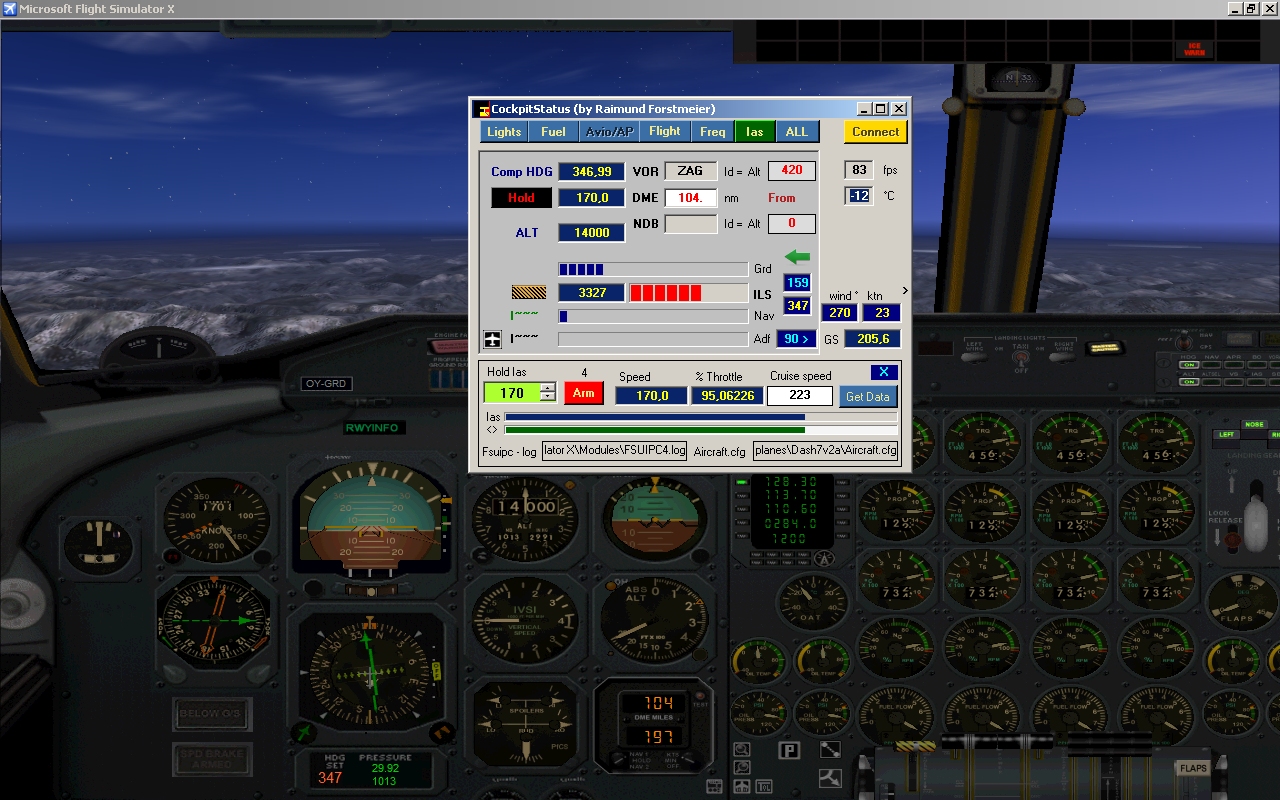Click the red ILS progress bar
This screenshot has width=1280, height=800.
click(688, 293)
